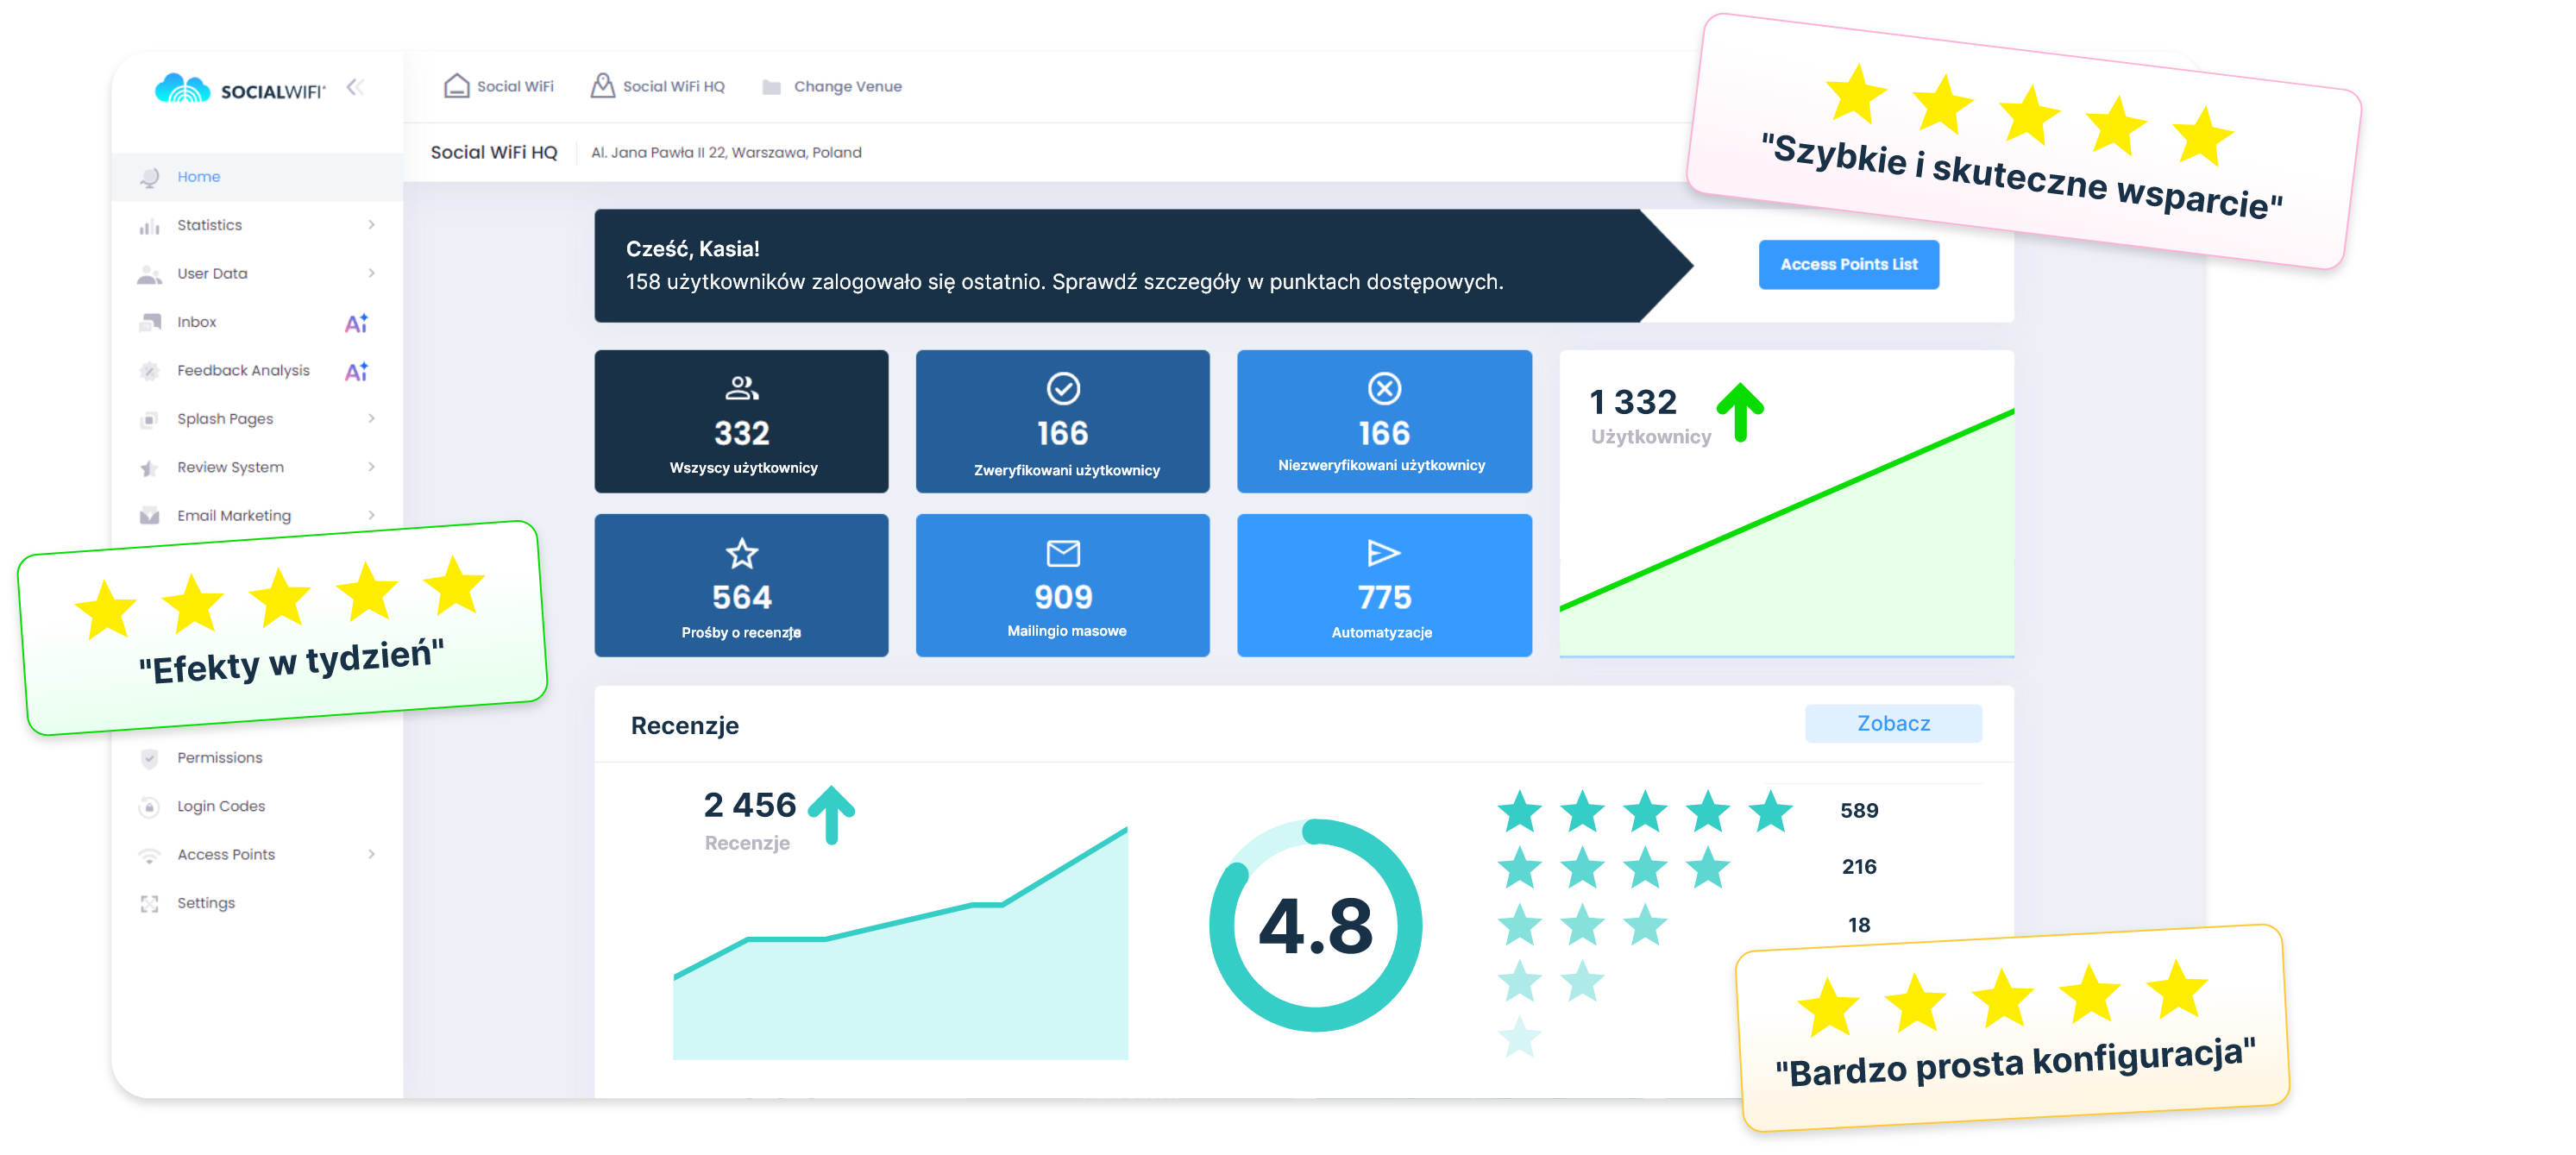Click the AI badge next to Inbox
Screen dimensions: 2576x1155
tap(356, 323)
